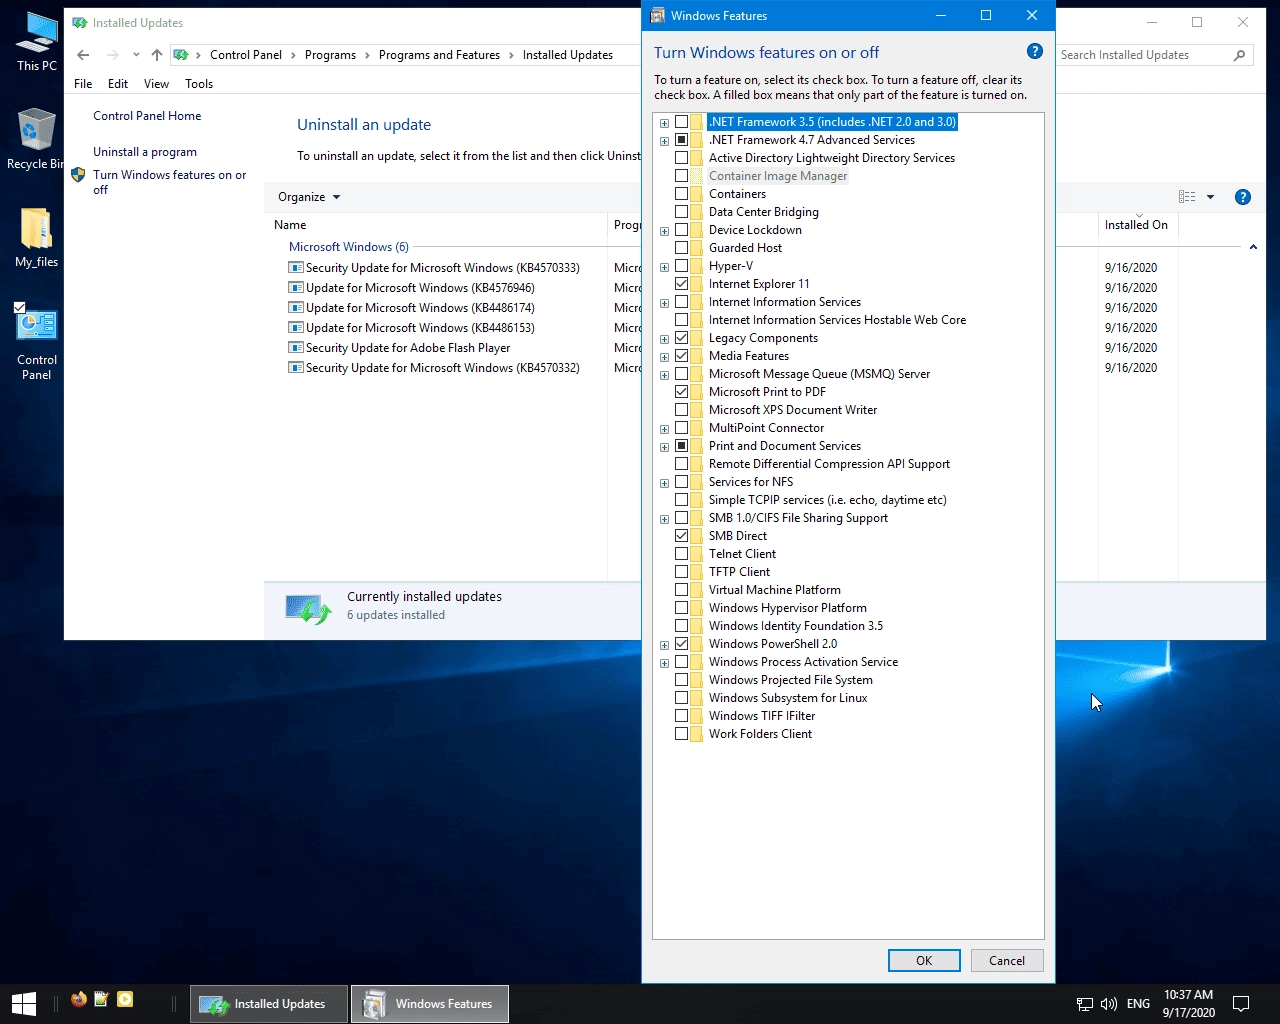The image size is (1280, 1024).
Task: Switch to Installed Updates taskbar button
Action: pyautogui.click(x=269, y=1004)
